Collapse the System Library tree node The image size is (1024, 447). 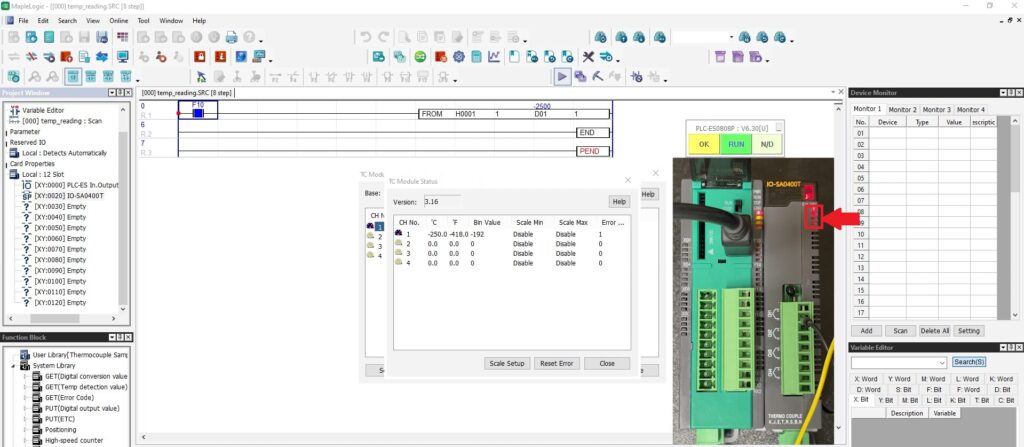click(x=13, y=366)
